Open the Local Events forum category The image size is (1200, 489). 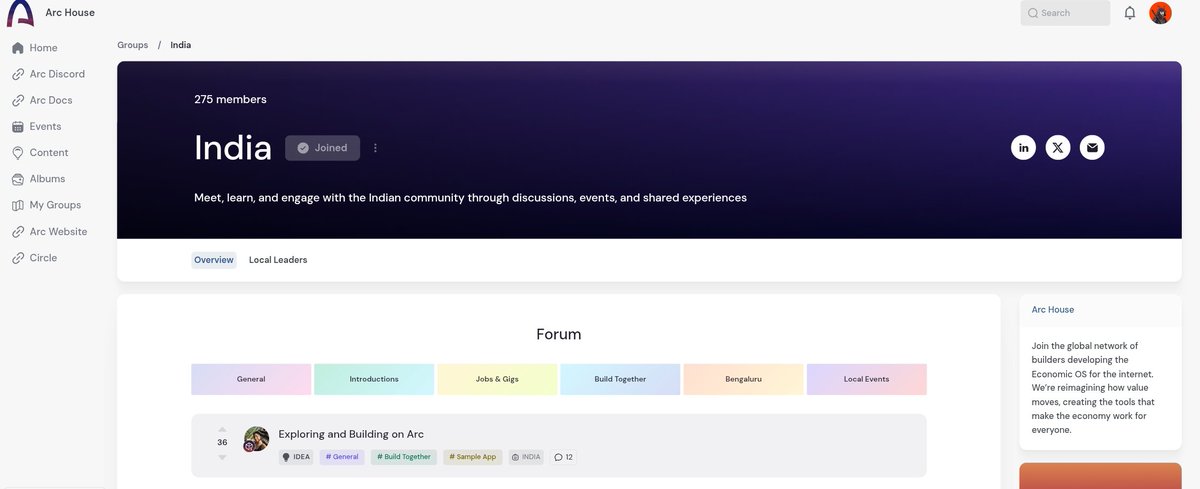(867, 380)
